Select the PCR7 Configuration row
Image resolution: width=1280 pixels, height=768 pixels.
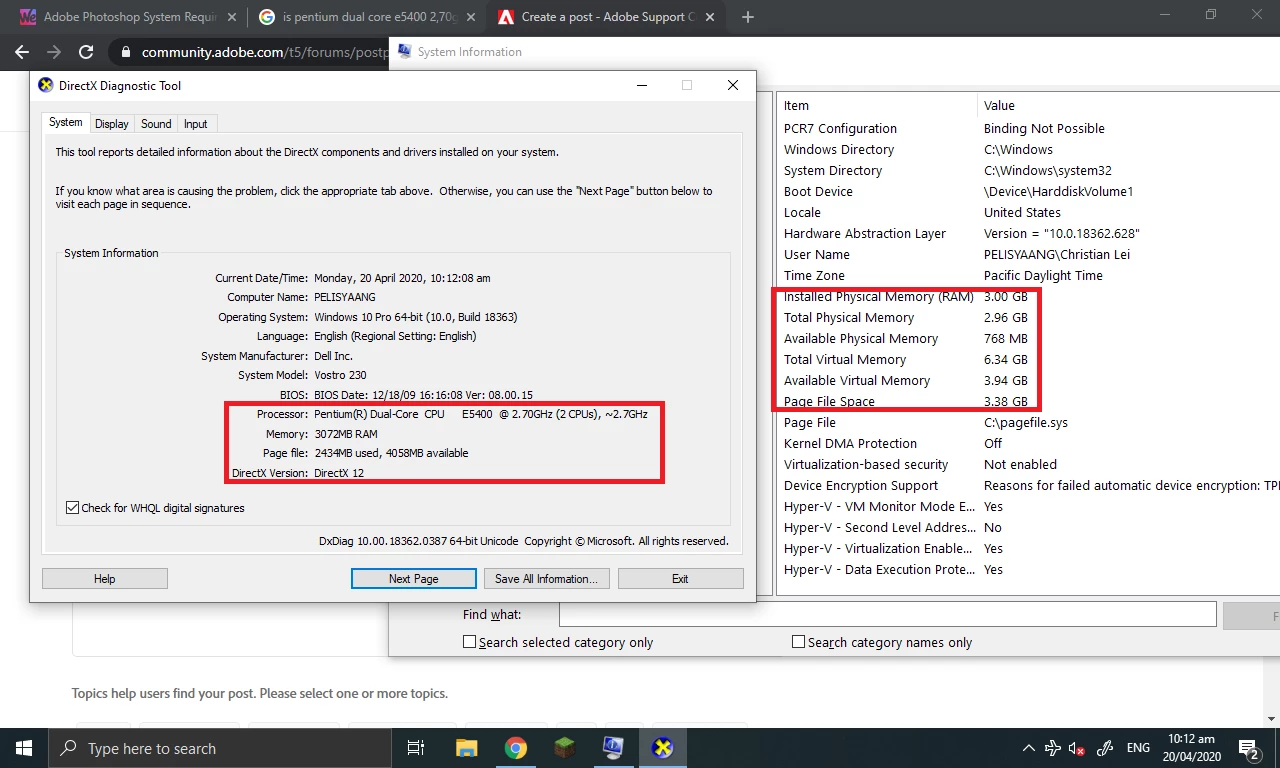point(1029,128)
